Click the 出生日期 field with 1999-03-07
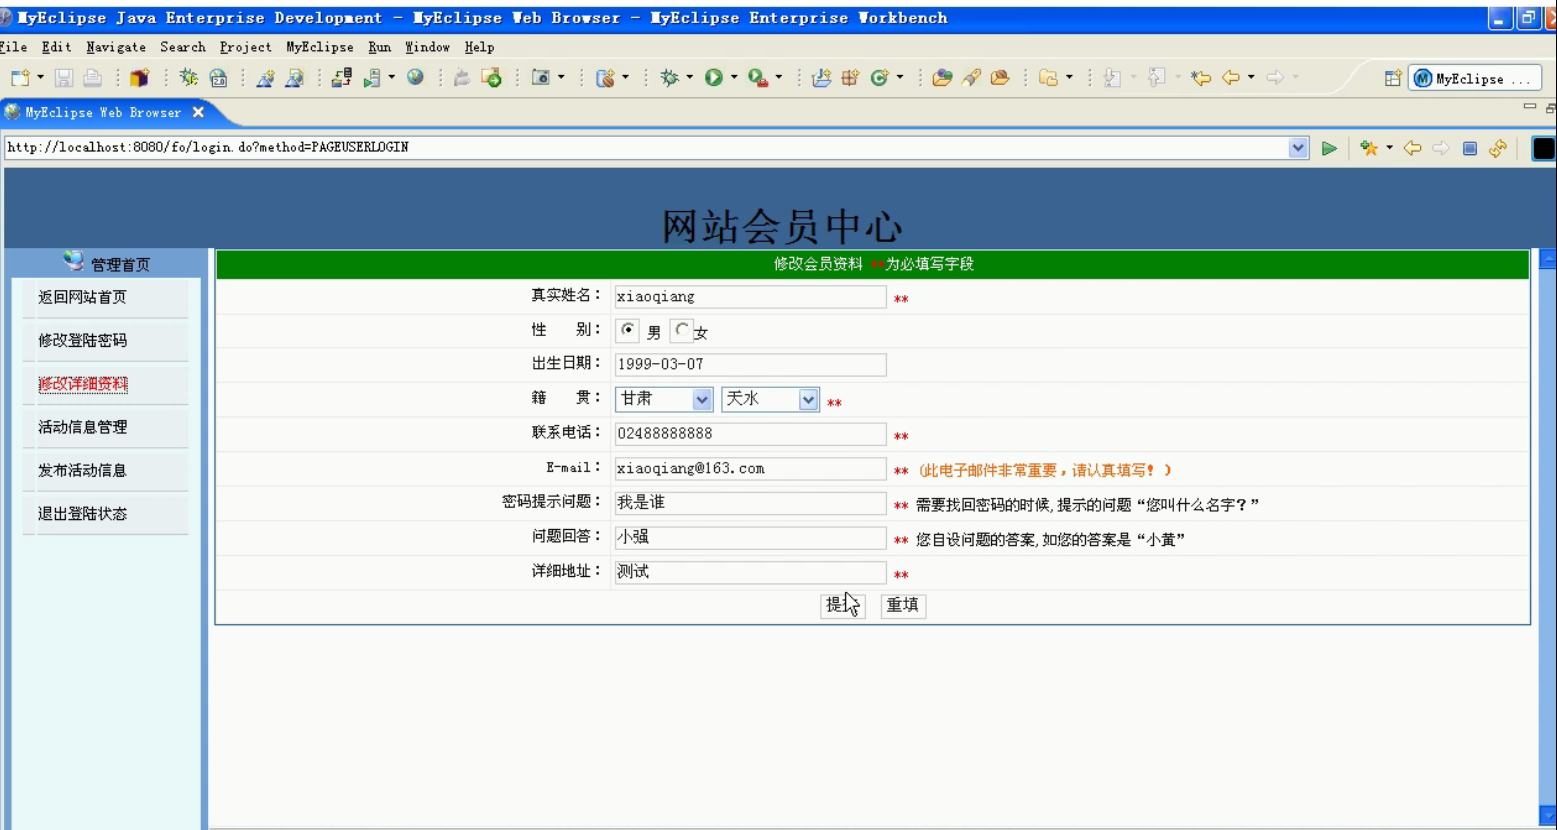The width and height of the screenshot is (1557, 830). [x=750, y=364]
